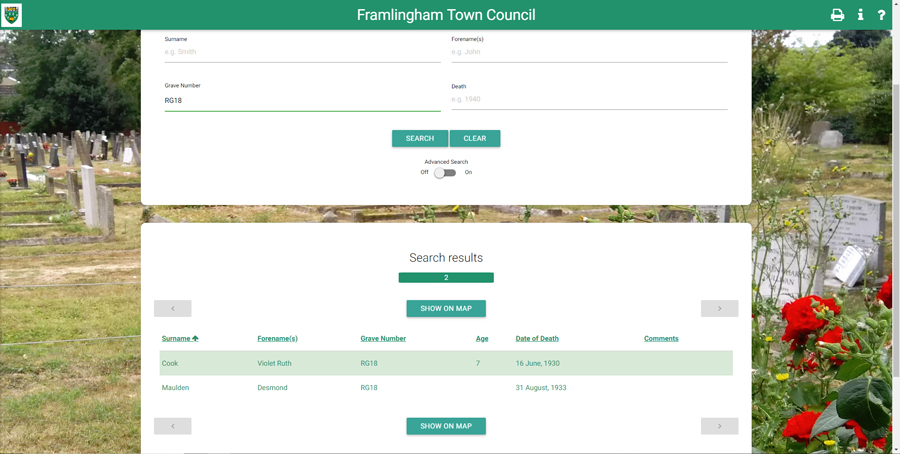Click the date 31 August, 1933

tap(541, 387)
